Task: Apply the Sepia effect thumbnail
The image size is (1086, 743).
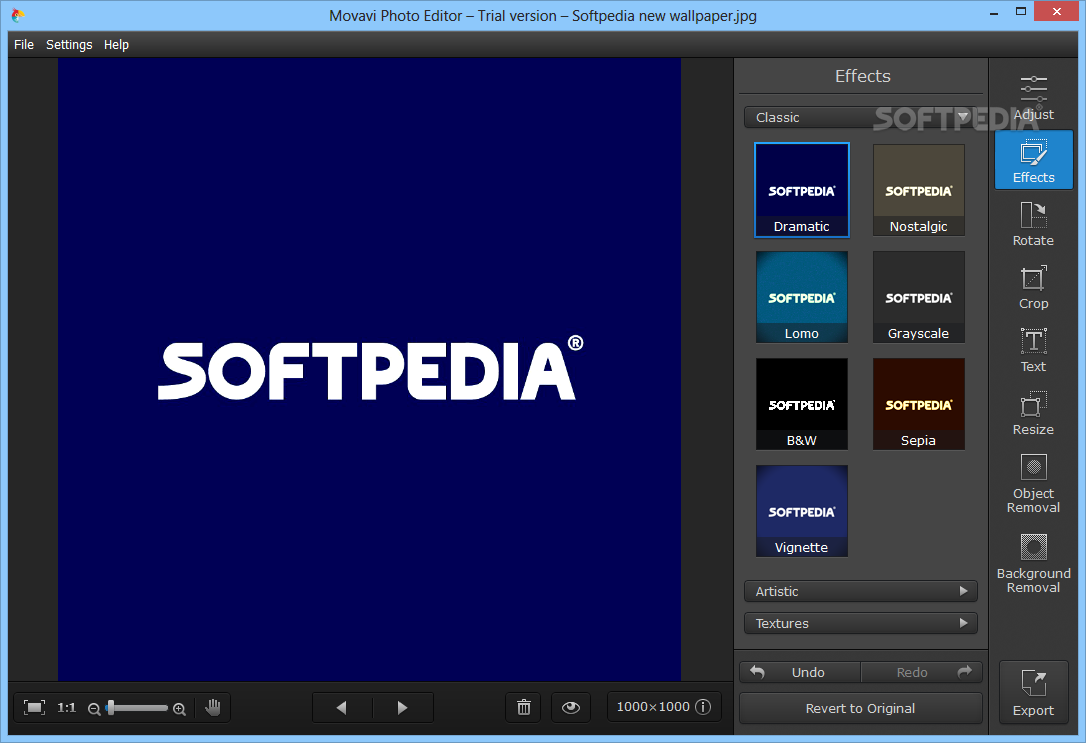Action: (918, 404)
